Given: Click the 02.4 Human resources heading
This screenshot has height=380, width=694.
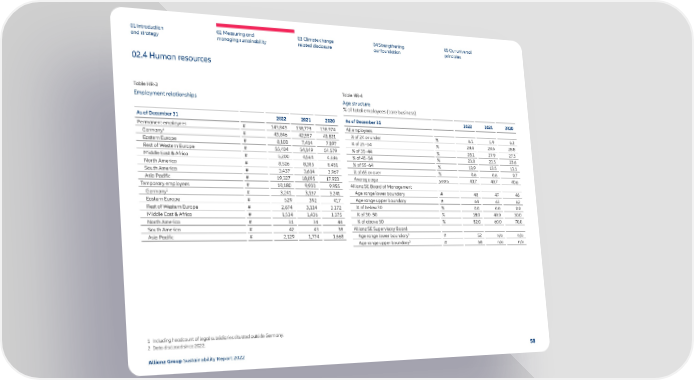Looking at the screenshot, I should 171,57.
